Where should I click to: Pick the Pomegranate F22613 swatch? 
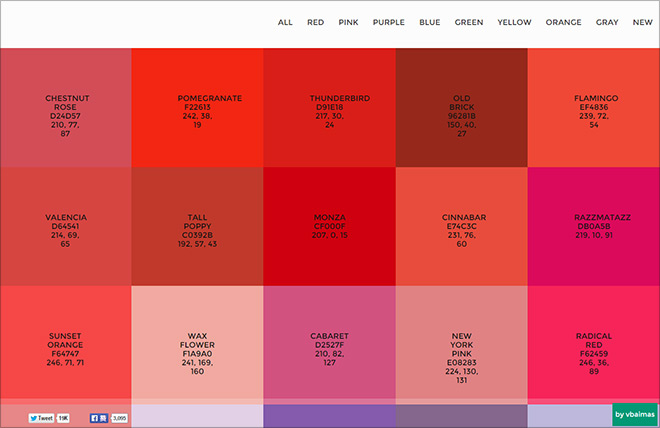197,108
